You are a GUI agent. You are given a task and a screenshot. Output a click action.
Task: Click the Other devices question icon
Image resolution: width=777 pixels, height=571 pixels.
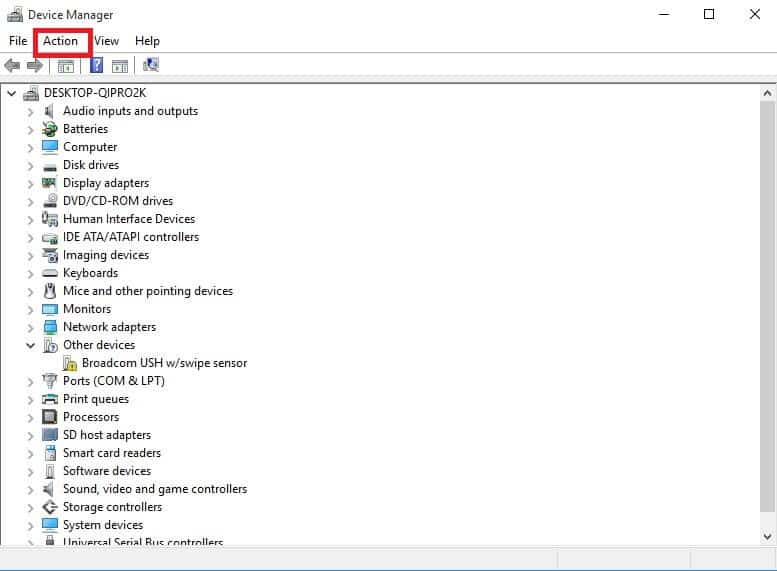click(50, 345)
